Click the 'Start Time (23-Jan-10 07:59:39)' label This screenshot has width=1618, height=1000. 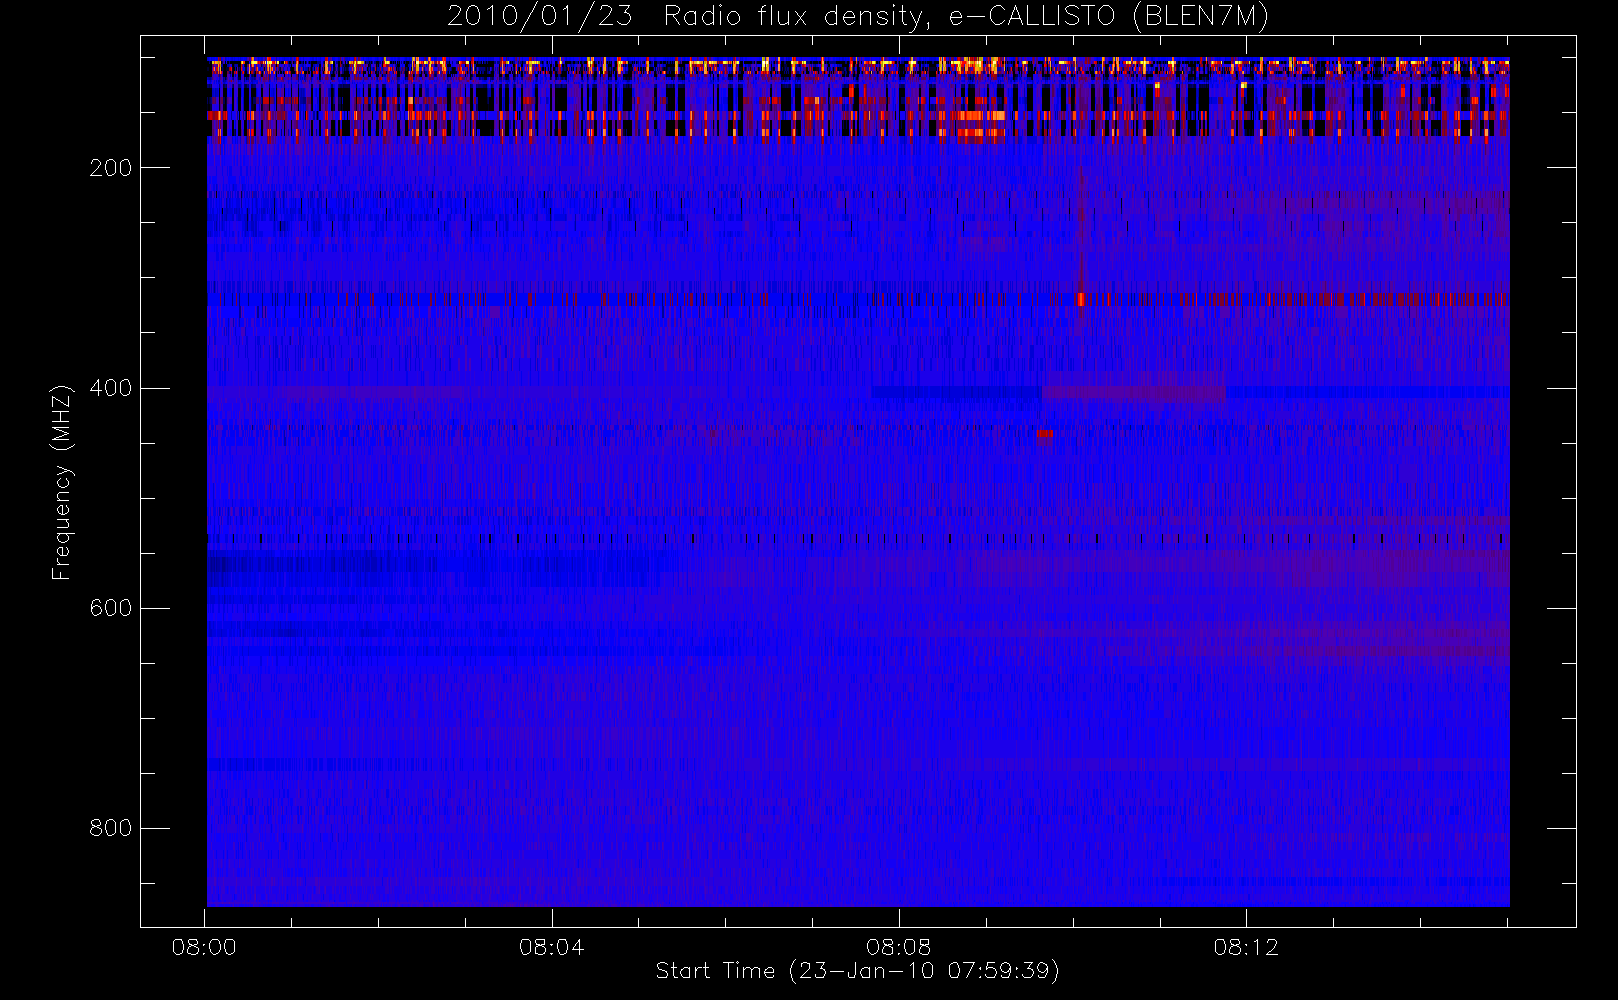pyautogui.click(x=857, y=971)
